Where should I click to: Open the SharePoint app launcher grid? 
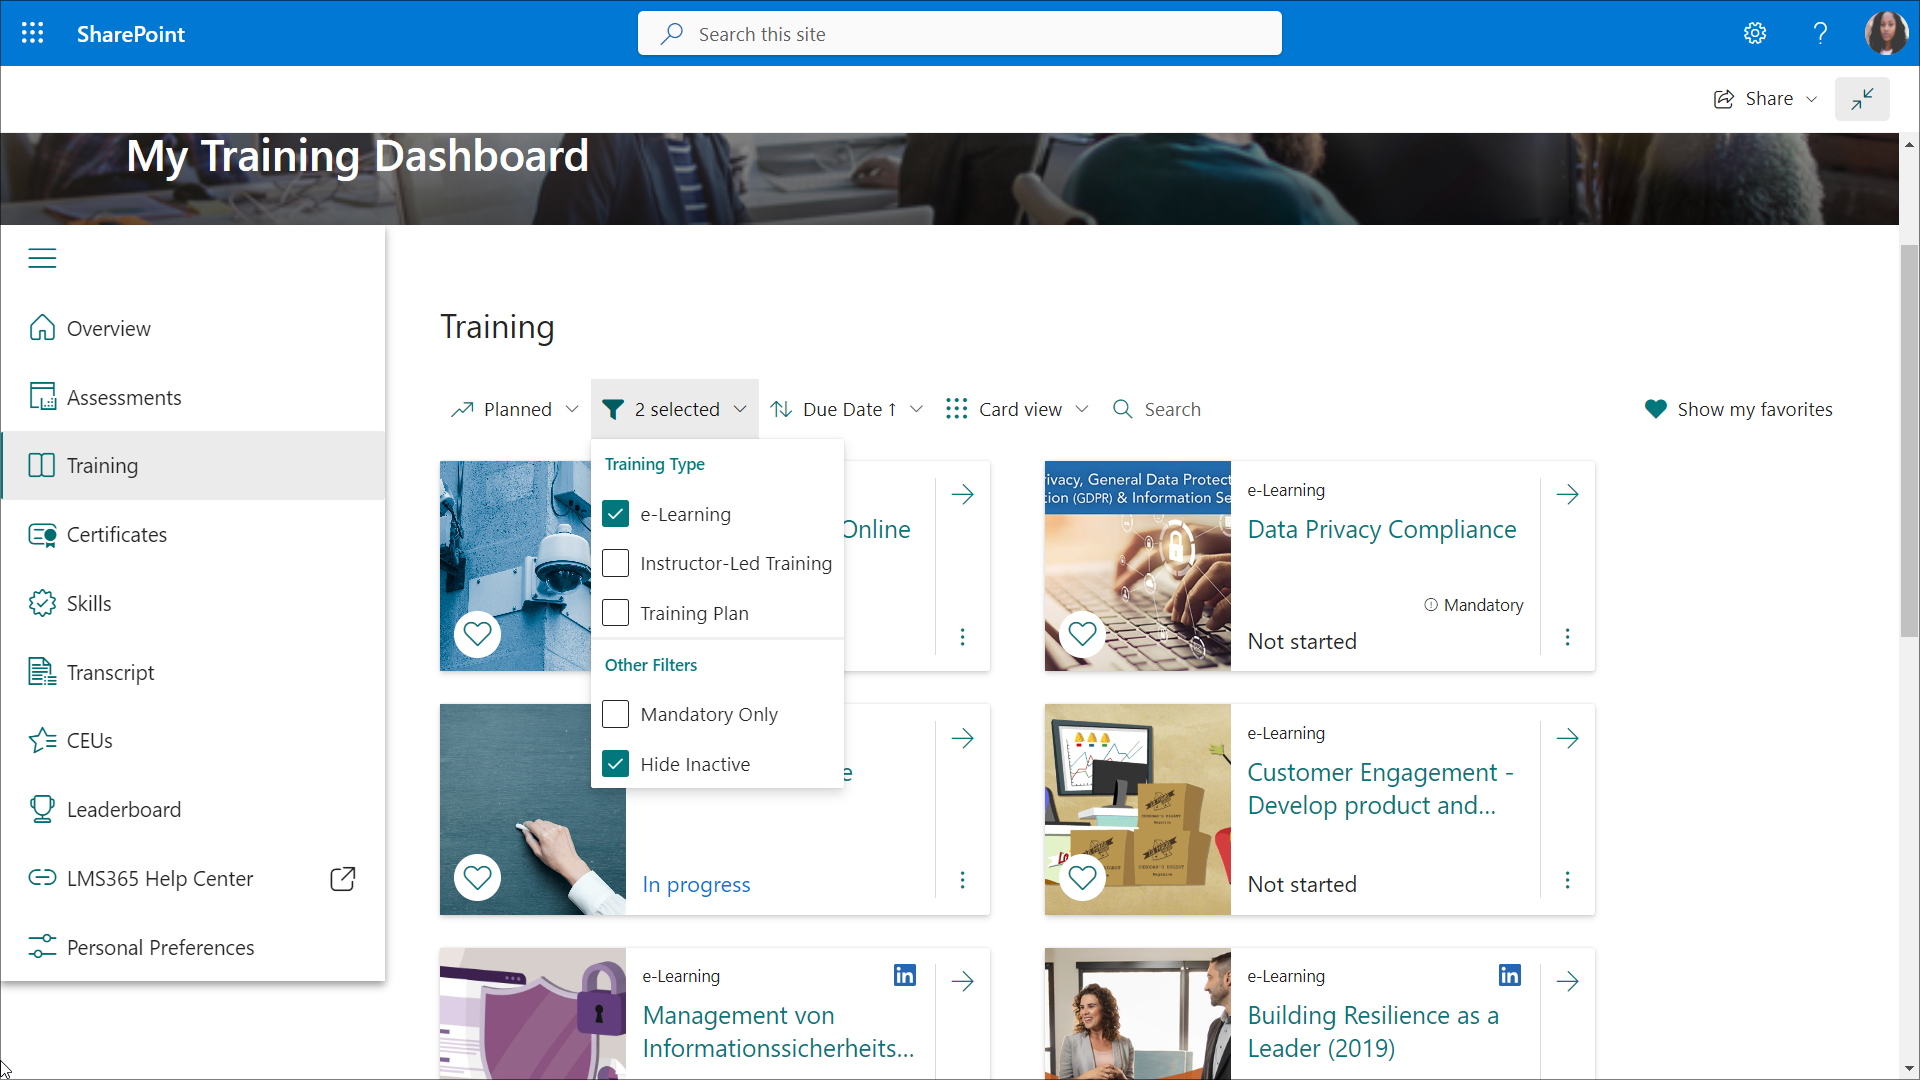coord(32,33)
